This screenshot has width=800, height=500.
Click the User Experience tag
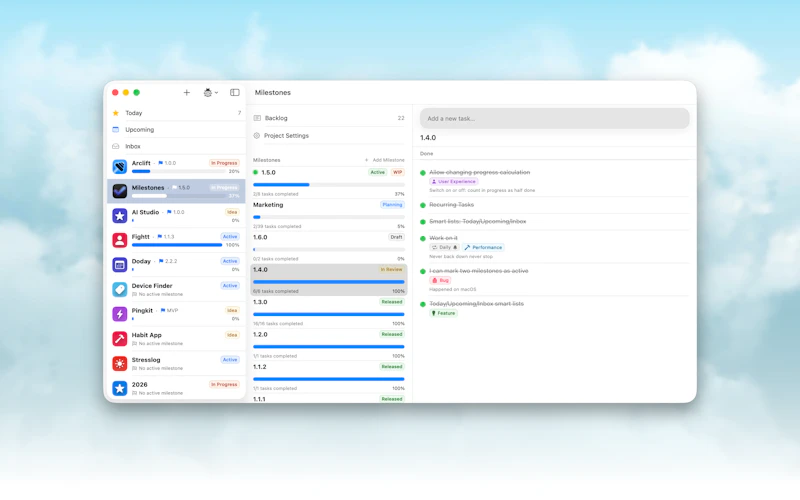[454, 182]
